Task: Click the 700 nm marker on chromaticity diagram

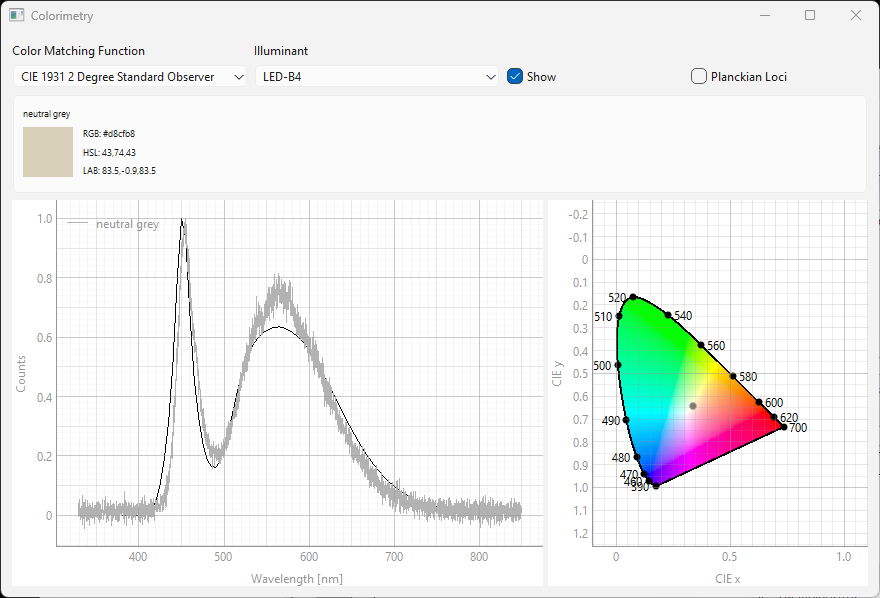Action: pyautogui.click(x=783, y=427)
